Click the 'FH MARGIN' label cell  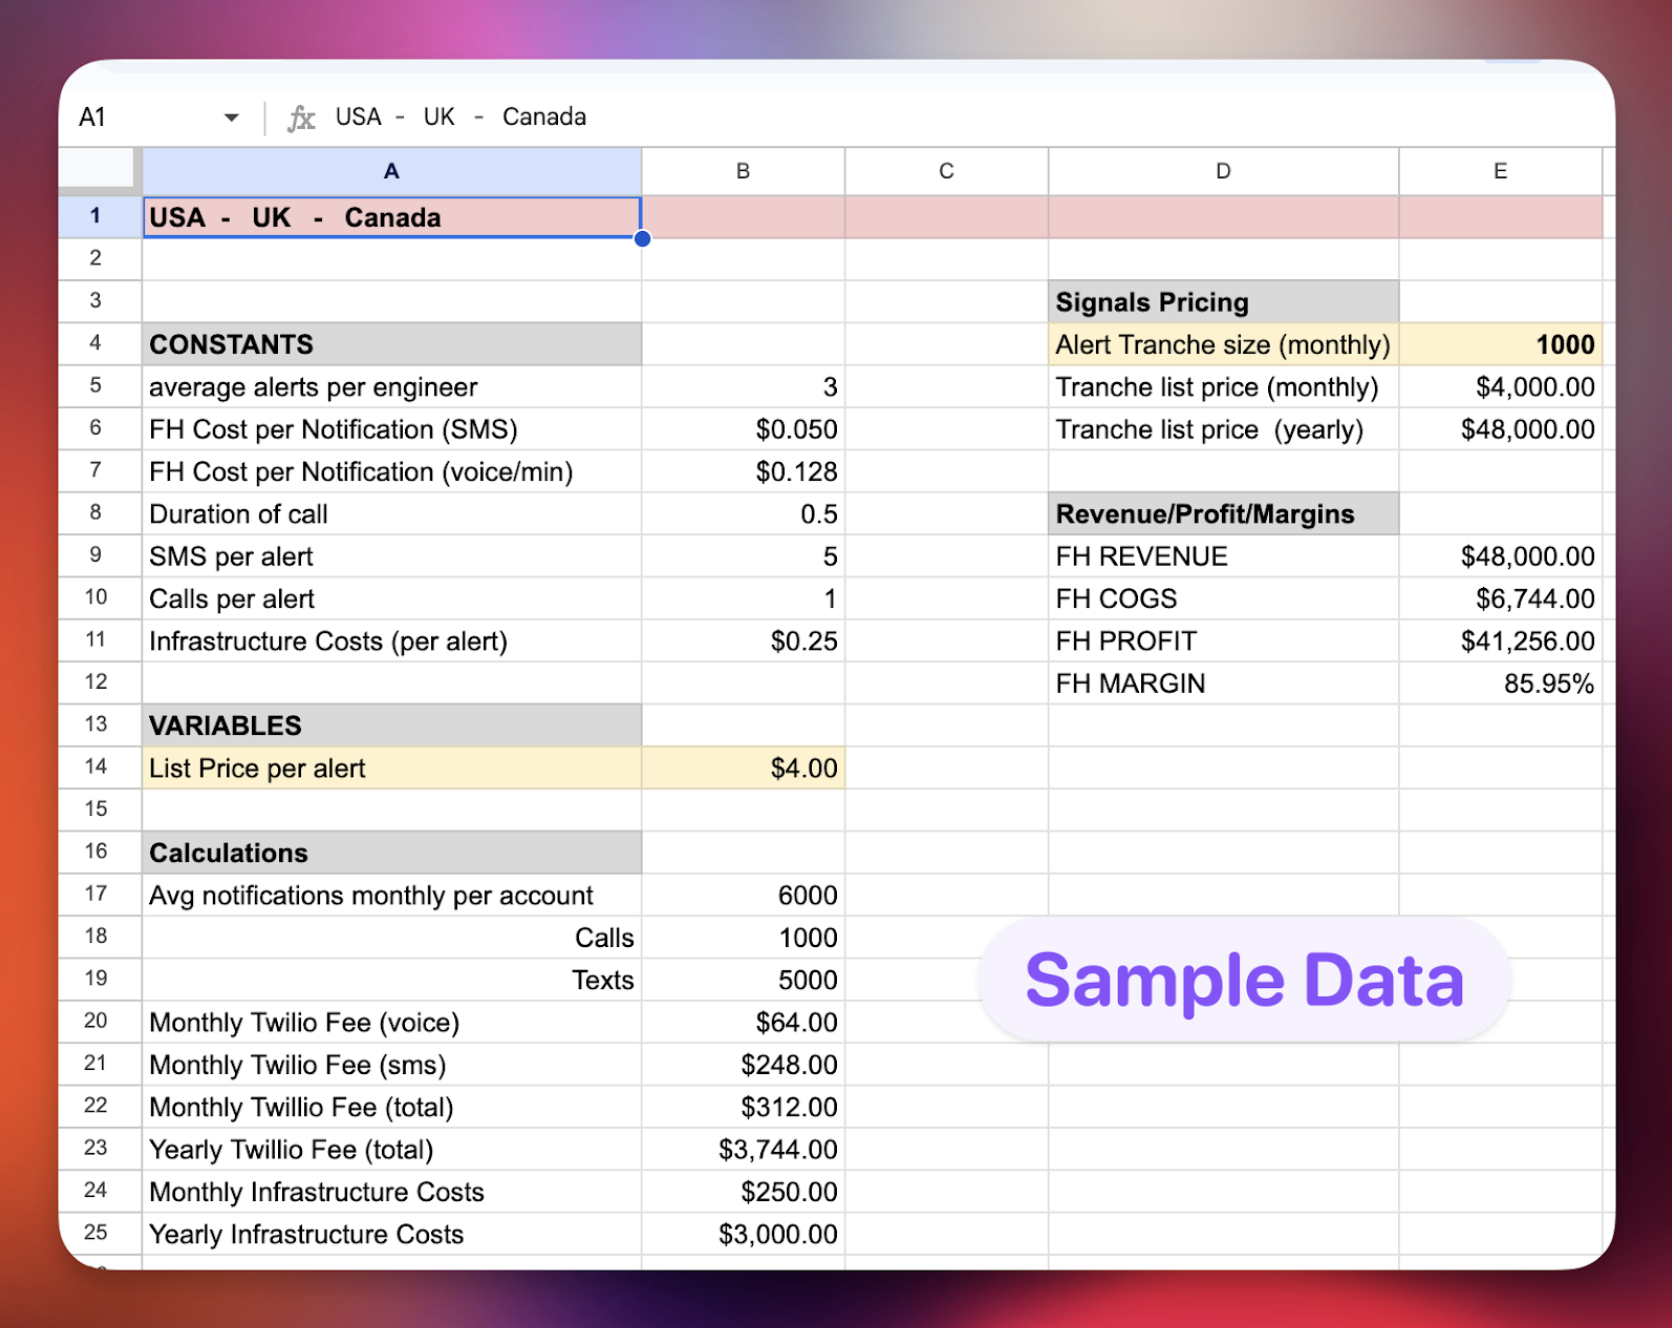(x=1223, y=683)
